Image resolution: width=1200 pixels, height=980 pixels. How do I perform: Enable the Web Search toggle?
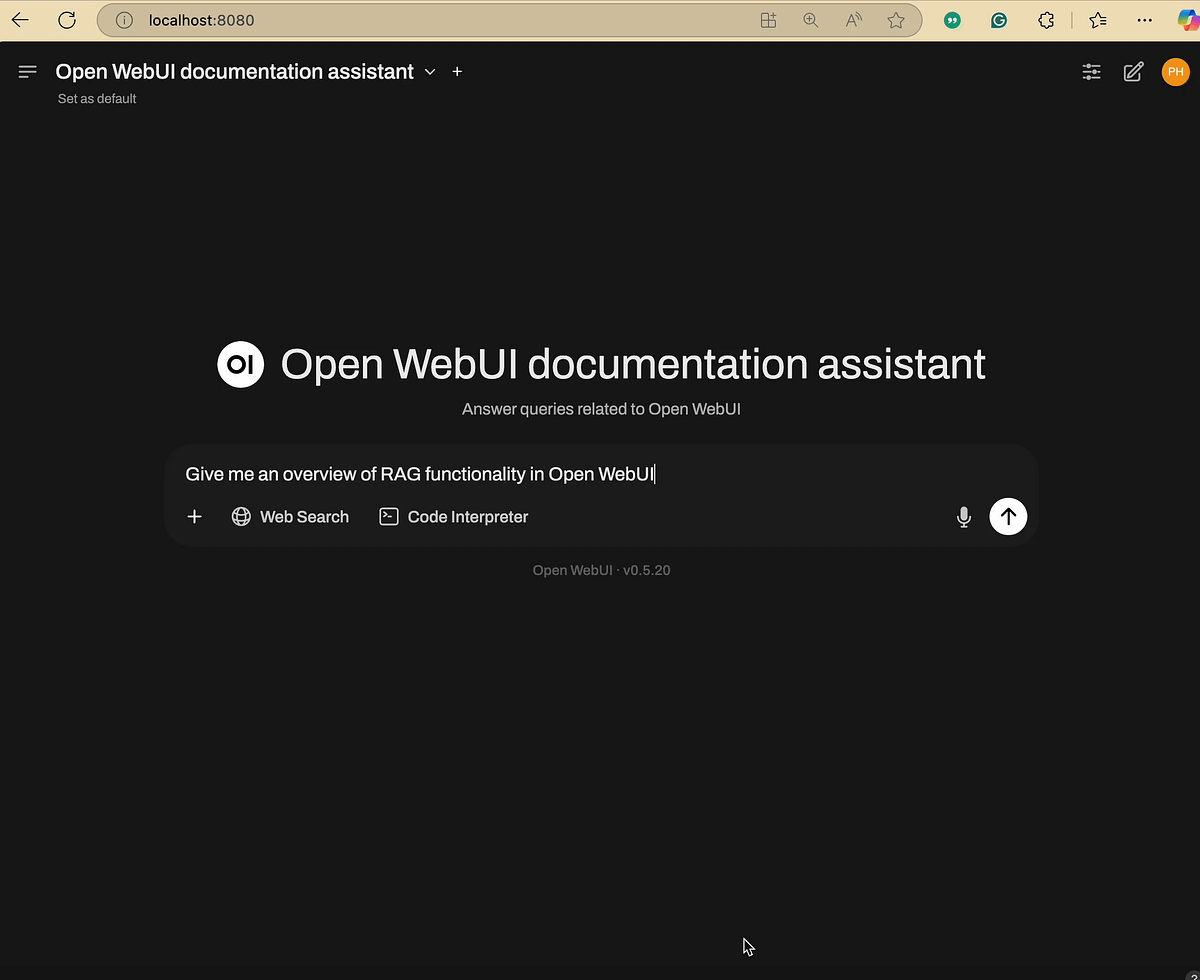pos(290,516)
